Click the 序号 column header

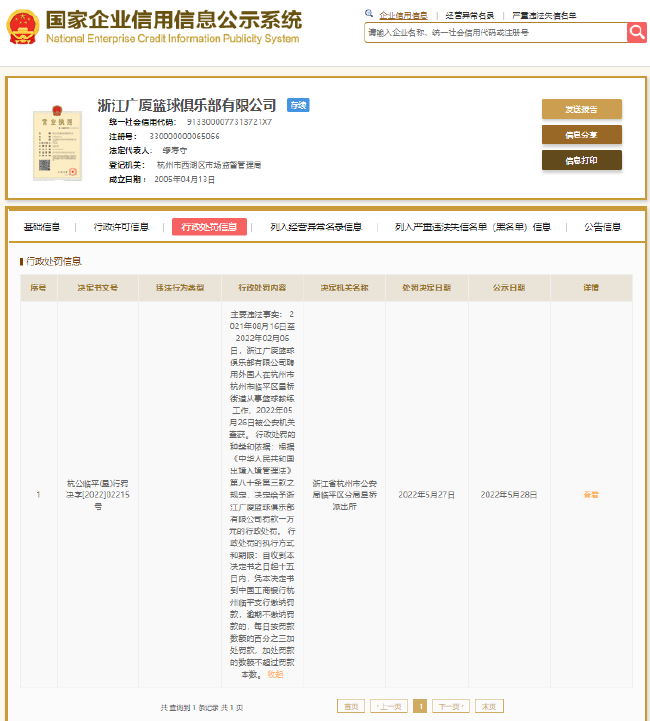[39, 288]
